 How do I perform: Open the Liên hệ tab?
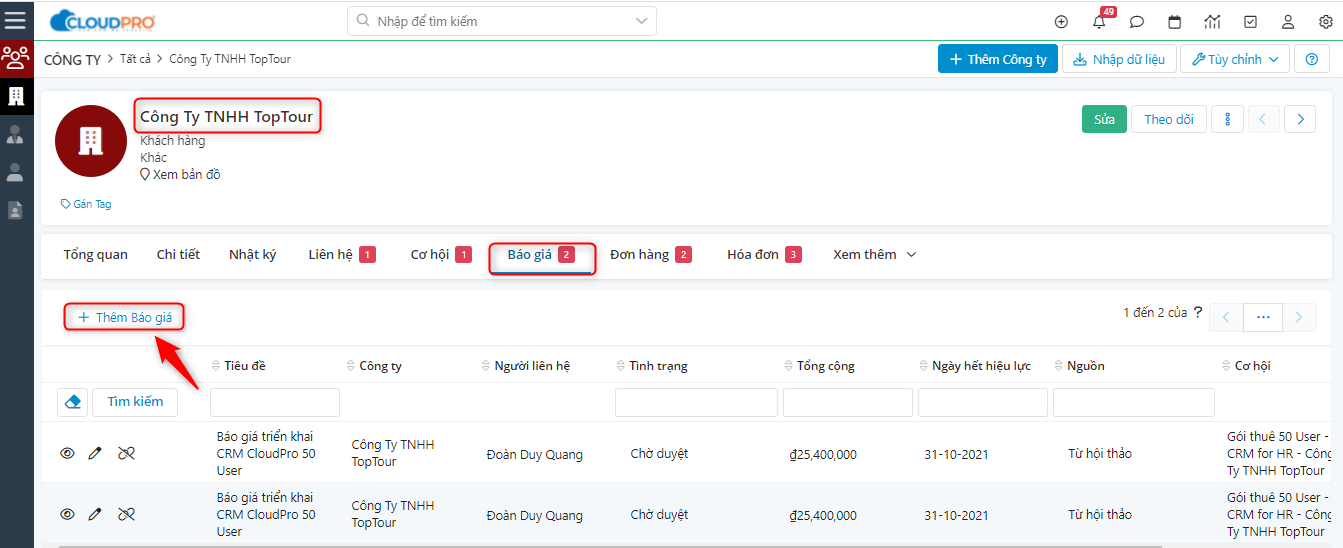(x=341, y=254)
